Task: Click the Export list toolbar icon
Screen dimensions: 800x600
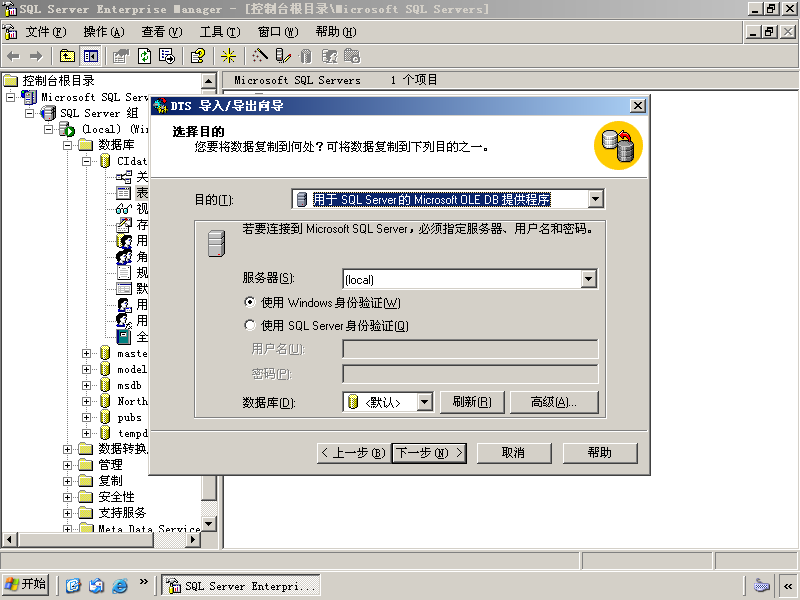Action: pyautogui.click(x=167, y=56)
